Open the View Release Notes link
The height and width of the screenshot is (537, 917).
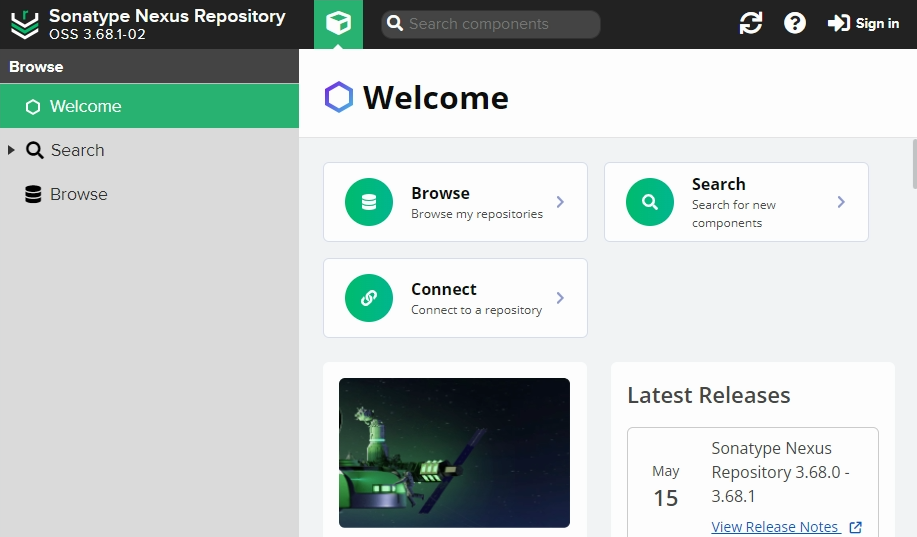coord(775,527)
